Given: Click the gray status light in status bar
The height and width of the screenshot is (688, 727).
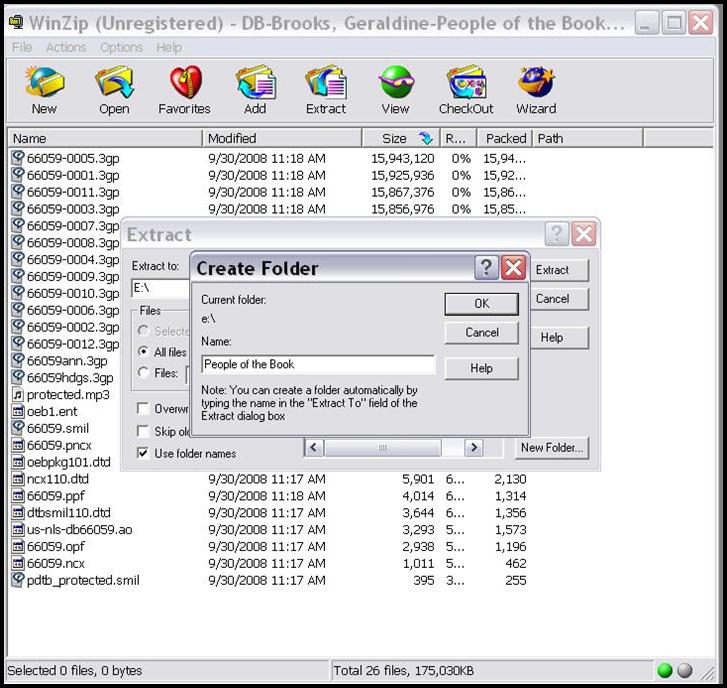Looking at the screenshot, I should [685, 670].
